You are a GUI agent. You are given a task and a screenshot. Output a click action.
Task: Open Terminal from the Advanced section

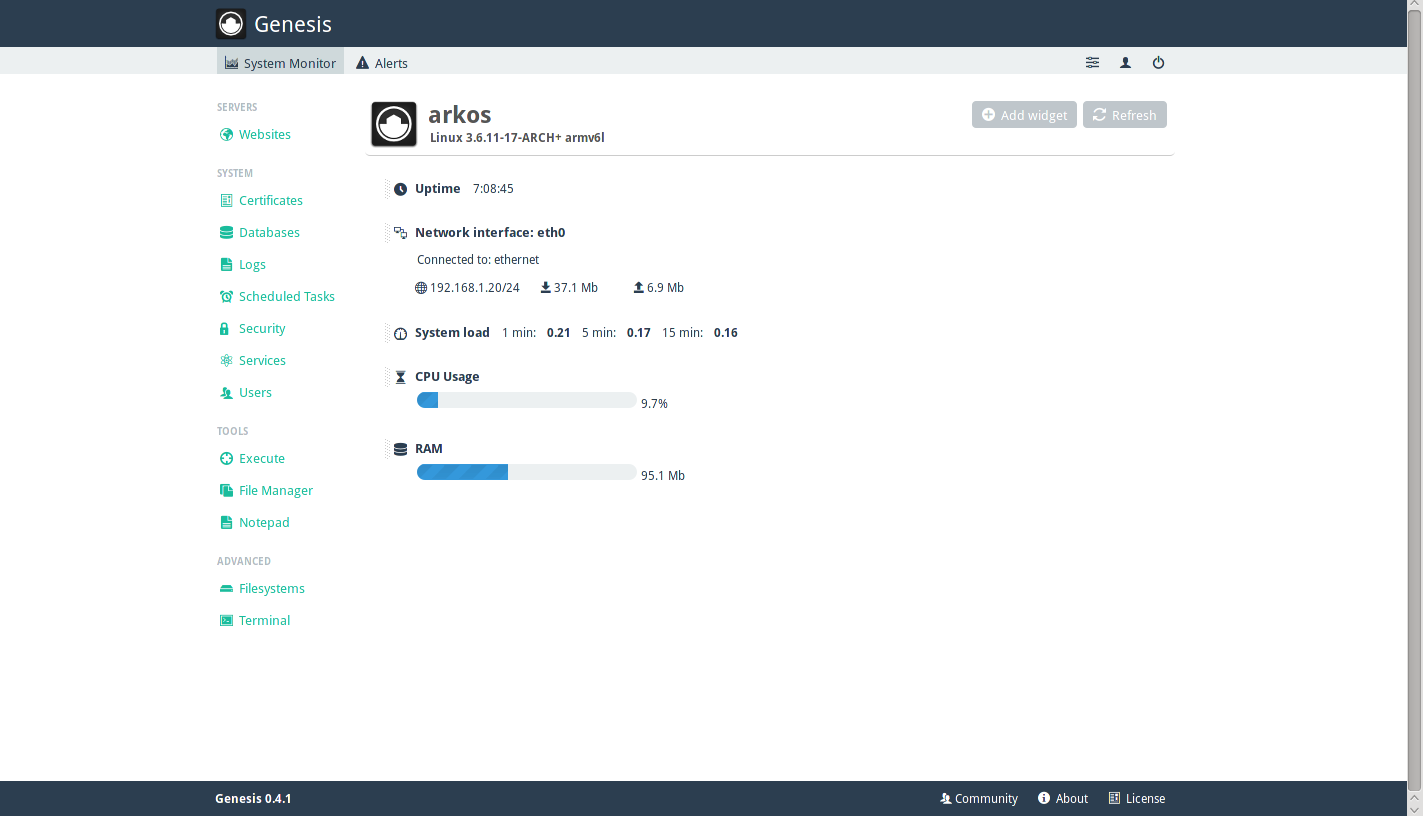click(x=264, y=621)
